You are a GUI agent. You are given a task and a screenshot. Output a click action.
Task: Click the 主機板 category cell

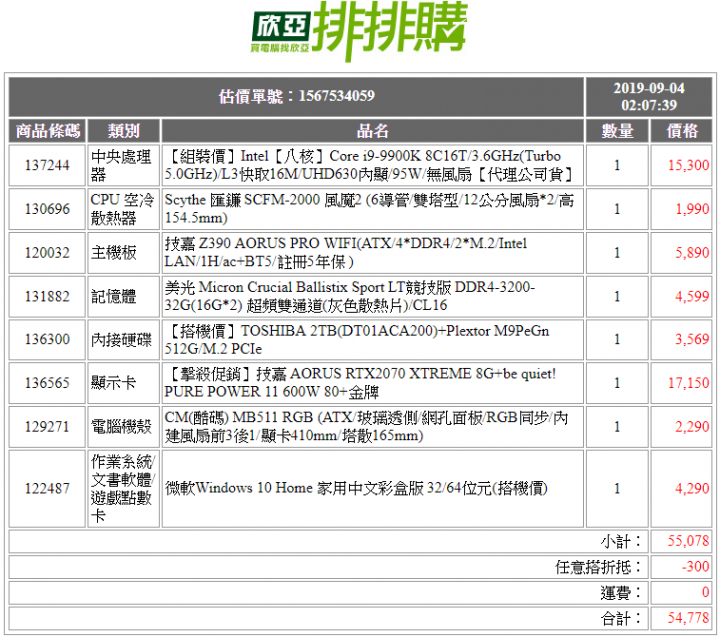124,253
